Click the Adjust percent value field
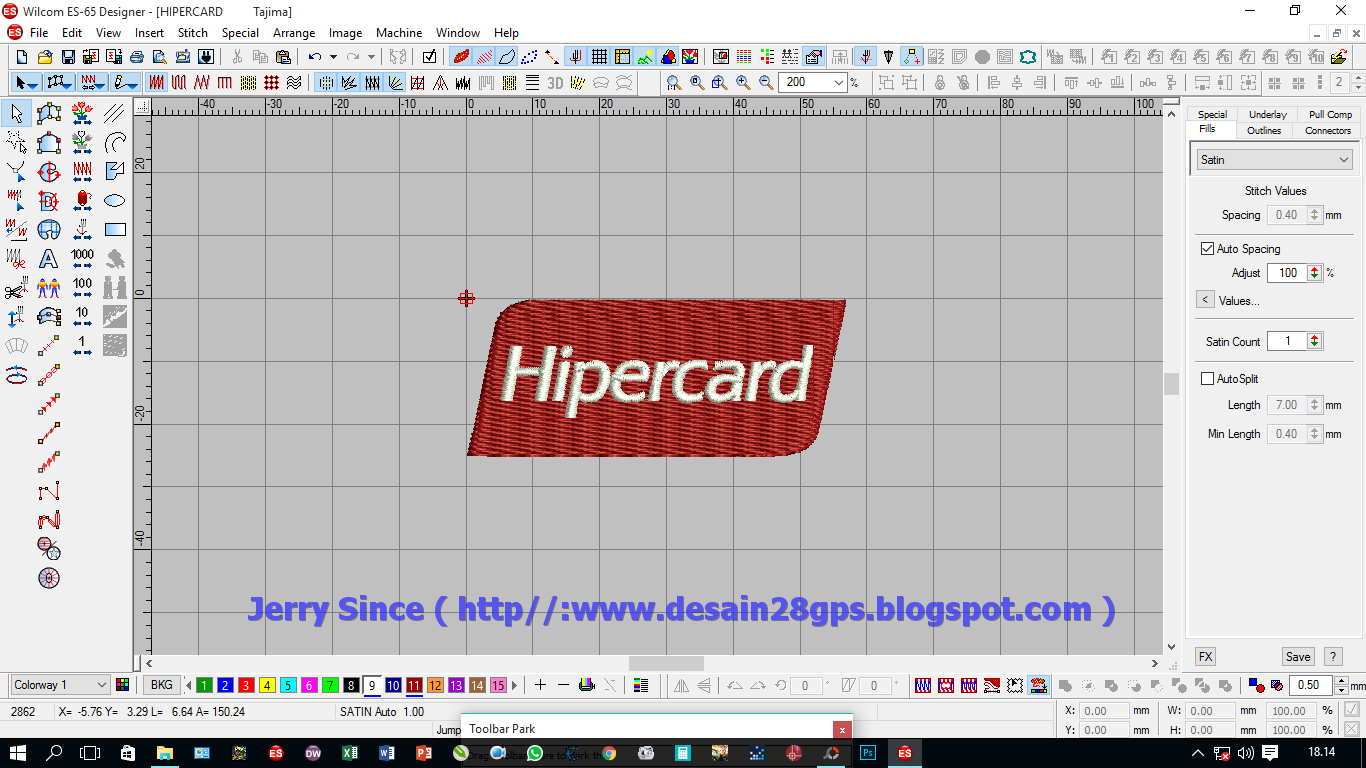The image size is (1366, 768). (1287, 272)
